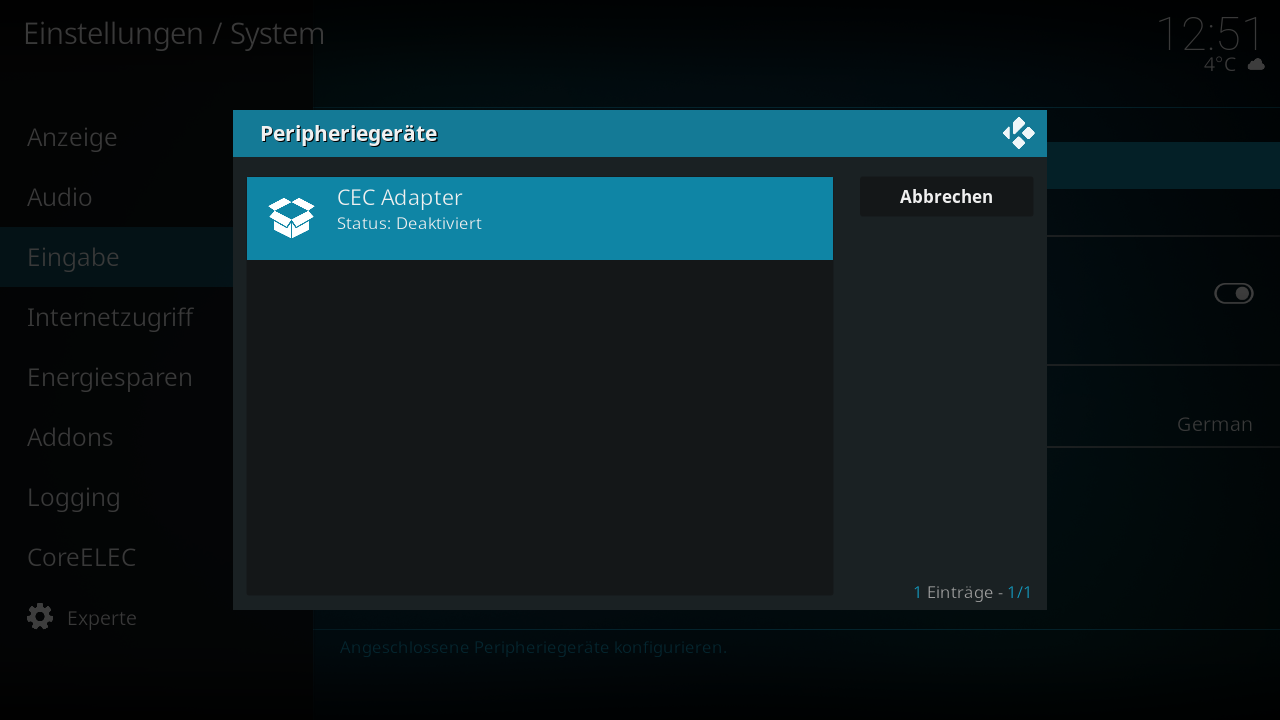Click the cloud weather icon
The height and width of the screenshot is (720, 1280).
(1256, 65)
